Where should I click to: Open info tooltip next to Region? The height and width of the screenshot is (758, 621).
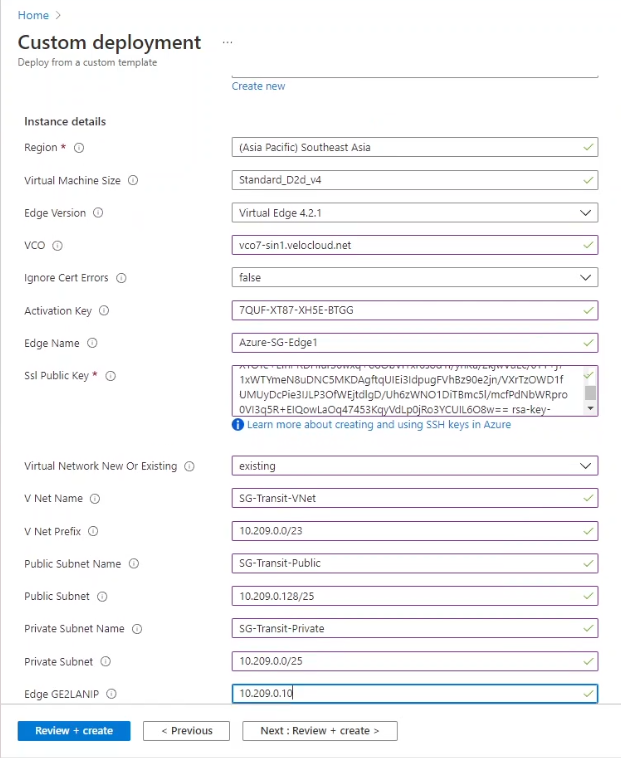79,148
